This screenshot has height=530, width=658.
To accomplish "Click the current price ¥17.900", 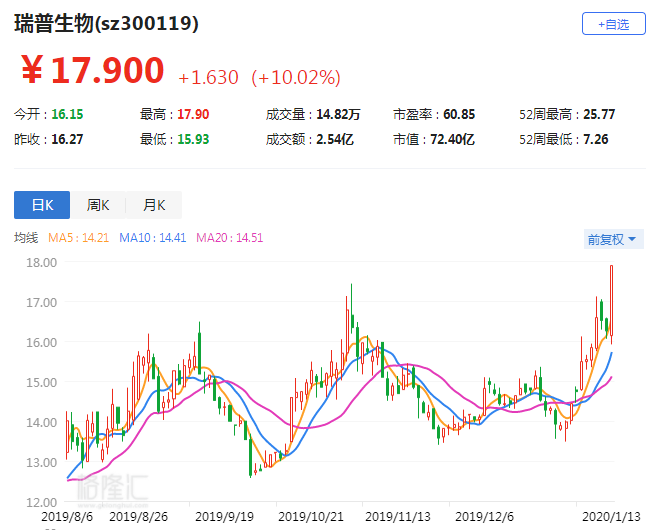I will pos(92,70).
